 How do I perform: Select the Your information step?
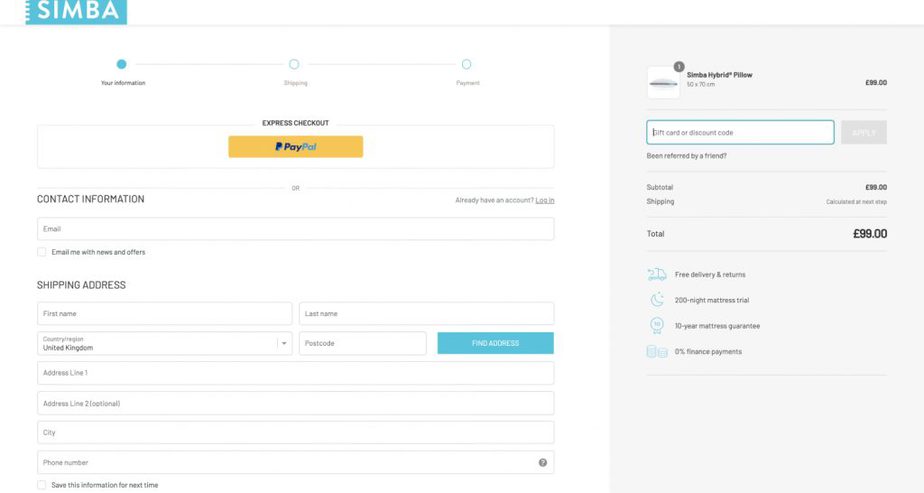[x=121, y=64]
